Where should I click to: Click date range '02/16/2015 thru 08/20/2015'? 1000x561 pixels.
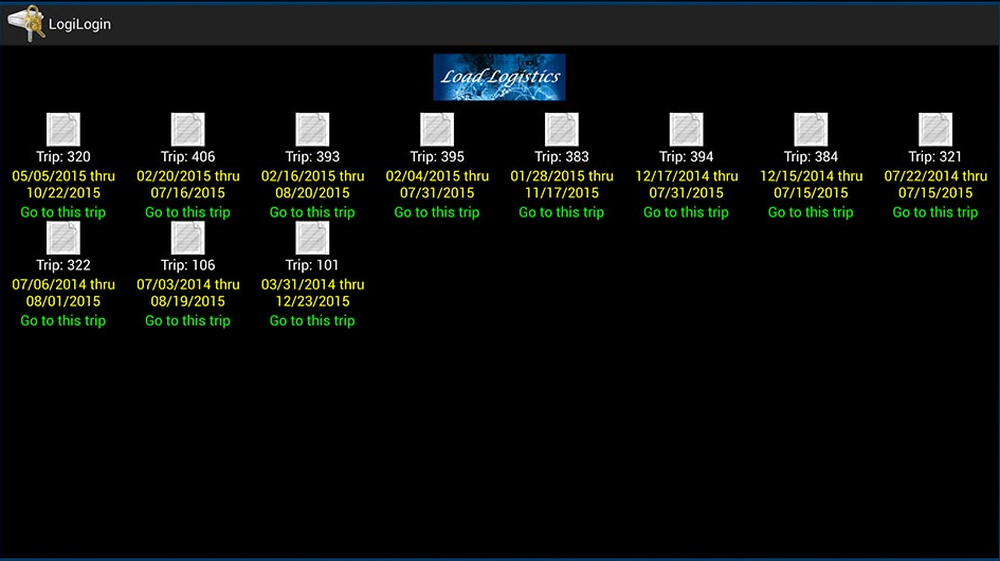(x=312, y=184)
